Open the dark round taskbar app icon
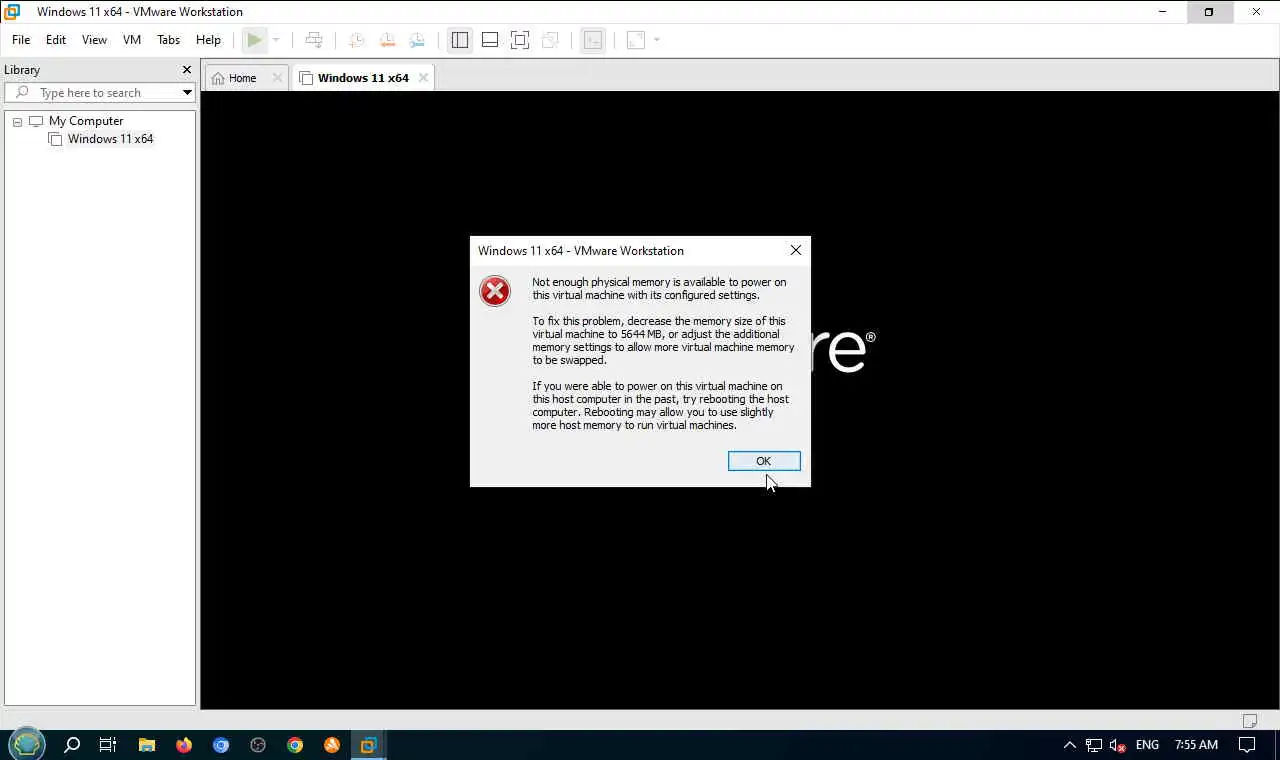Image resolution: width=1280 pixels, height=760 pixels. (258, 745)
